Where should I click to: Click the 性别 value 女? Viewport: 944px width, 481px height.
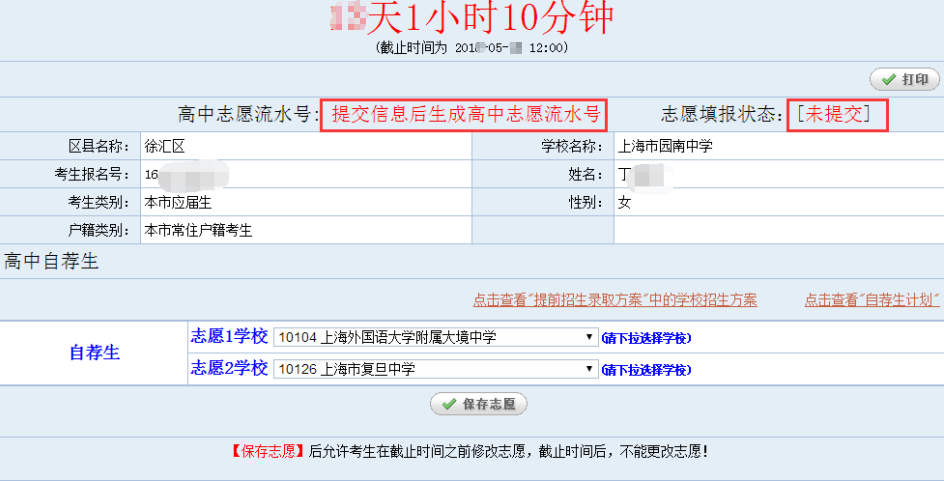[x=625, y=202]
